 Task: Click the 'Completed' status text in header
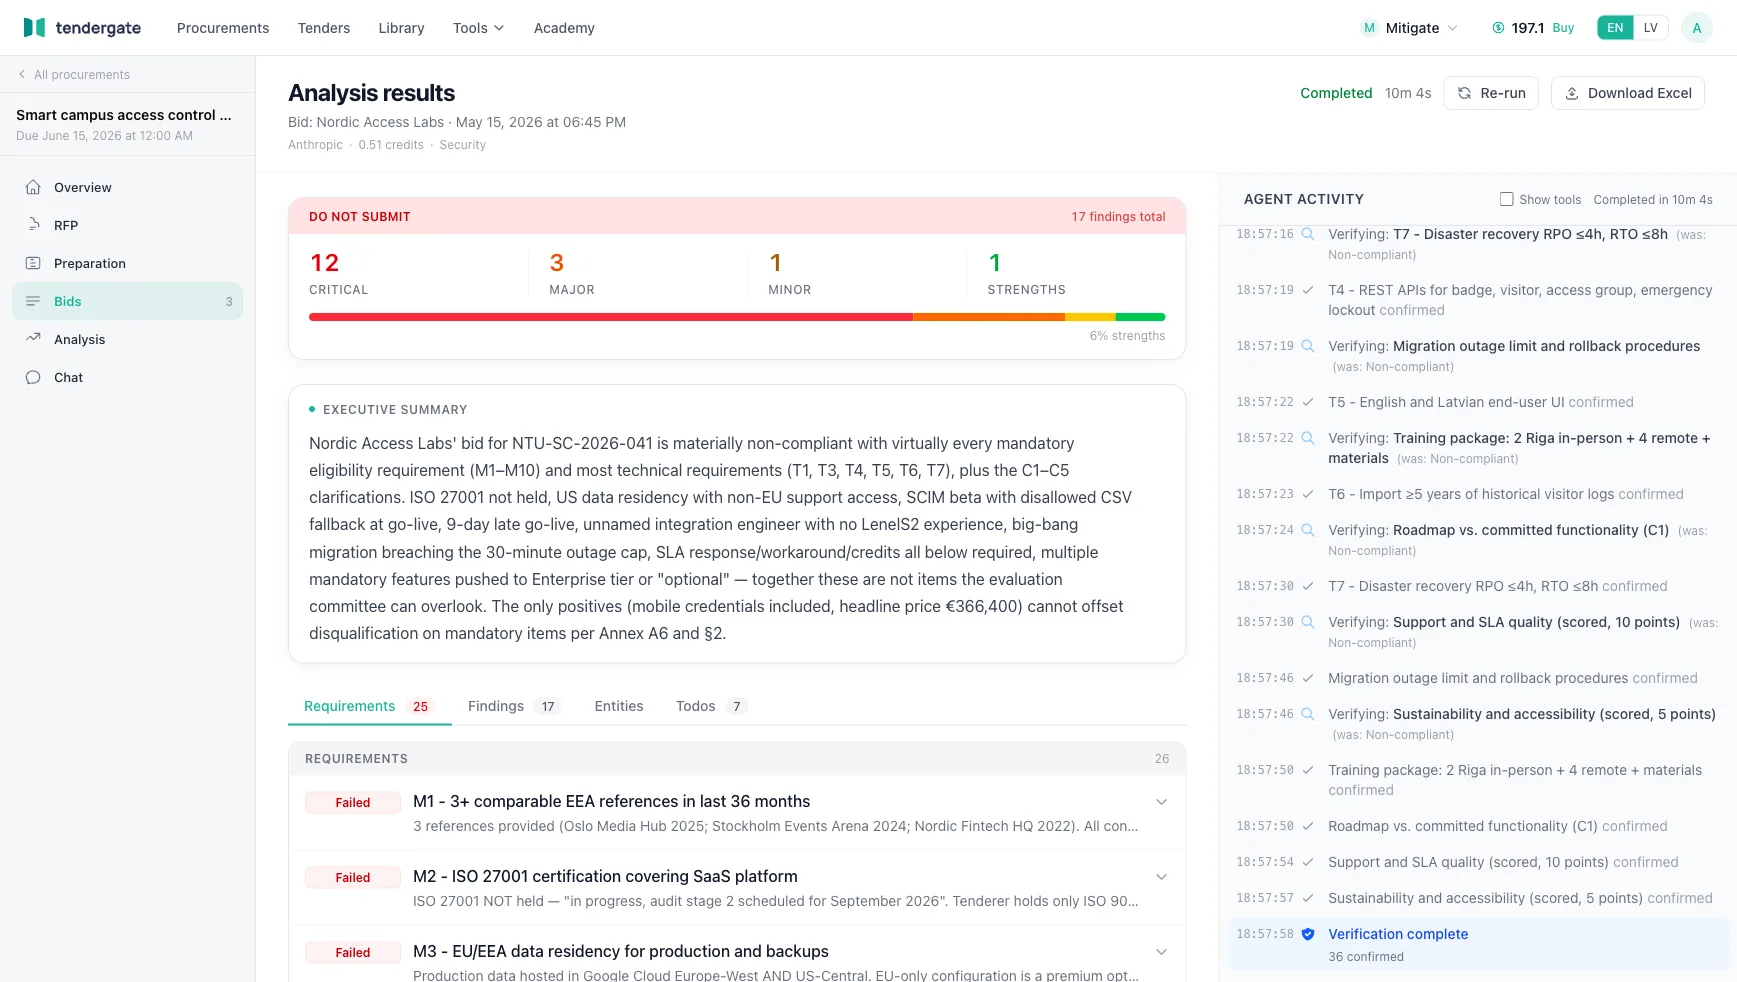coord(1336,93)
